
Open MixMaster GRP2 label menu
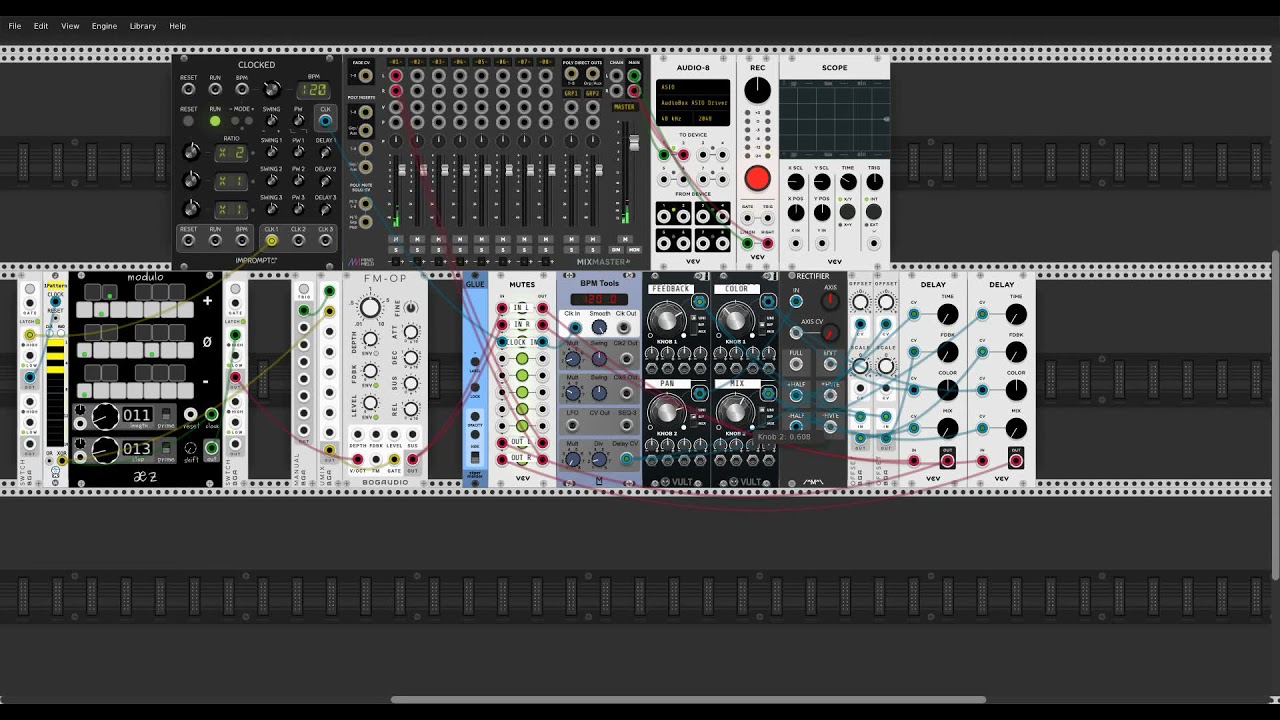pyautogui.click(x=592, y=93)
